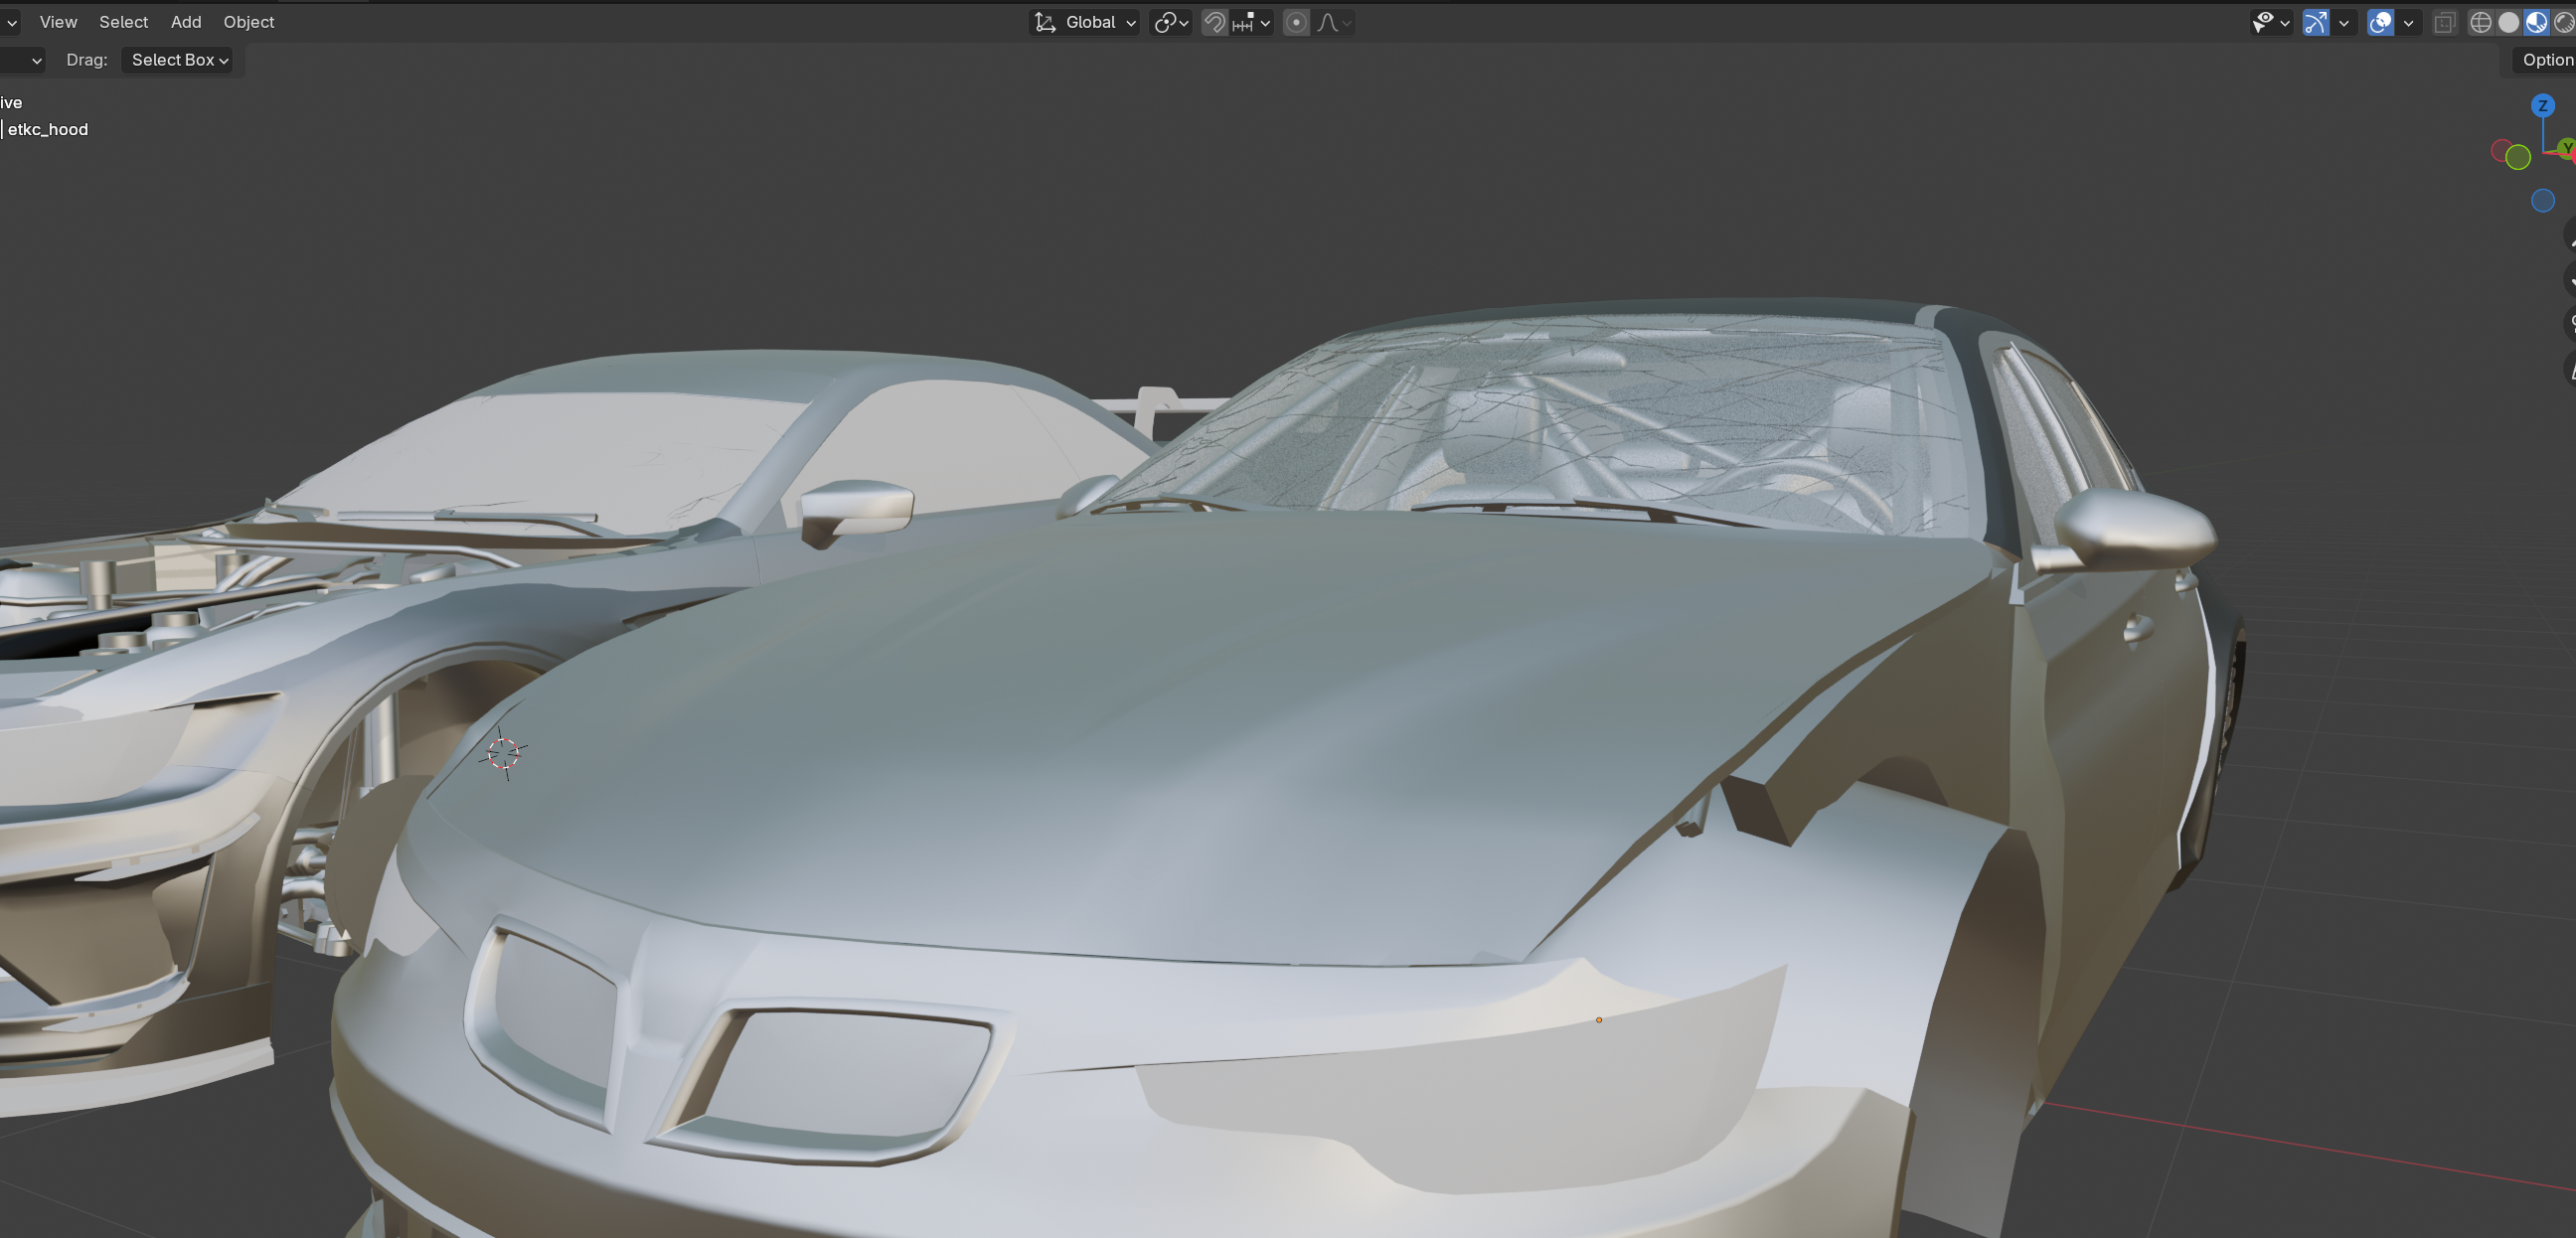This screenshot has width=2576, height=1238.
Task: Open the Add menu
Action: (185, 22)
